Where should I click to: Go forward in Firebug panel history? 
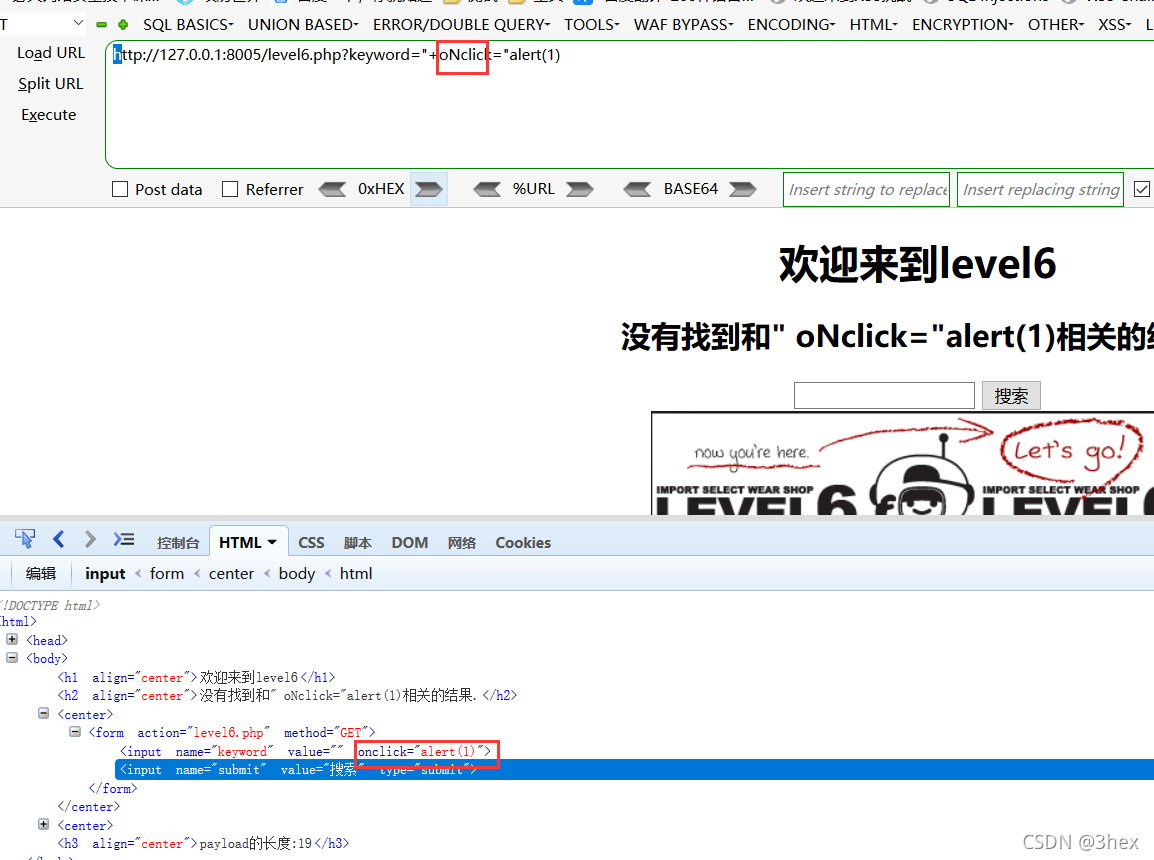pos(90,539)
